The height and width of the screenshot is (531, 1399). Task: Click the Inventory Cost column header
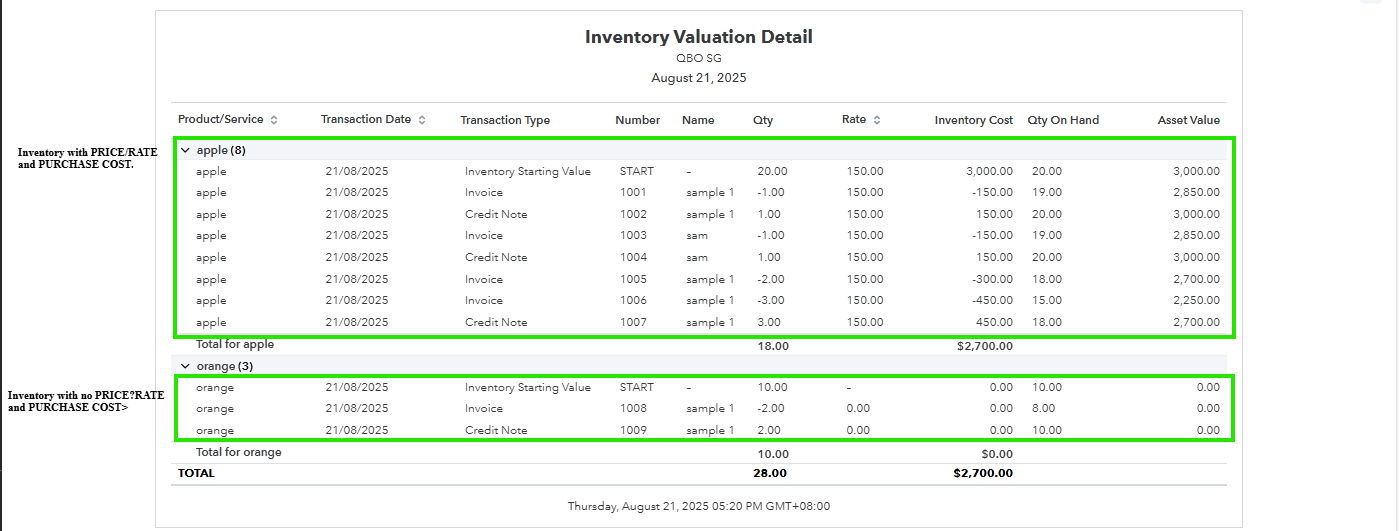(x=973, y=120)
